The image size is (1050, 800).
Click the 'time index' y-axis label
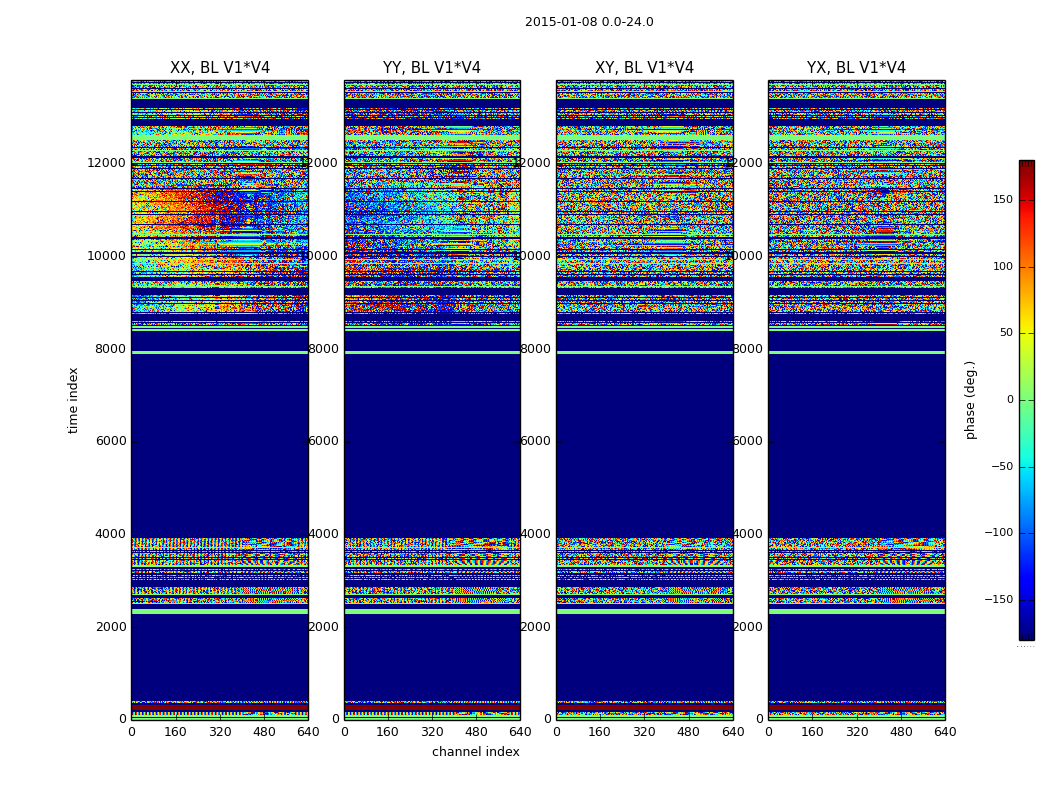tap(73, 399)
